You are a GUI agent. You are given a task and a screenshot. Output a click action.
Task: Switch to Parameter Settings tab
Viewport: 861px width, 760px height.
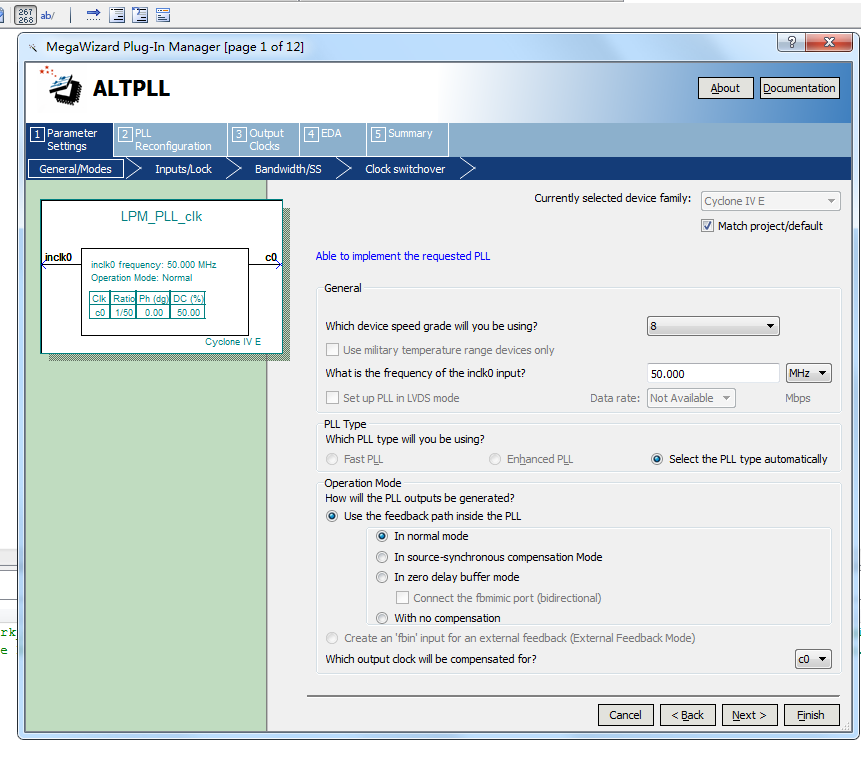pos(70,139)
